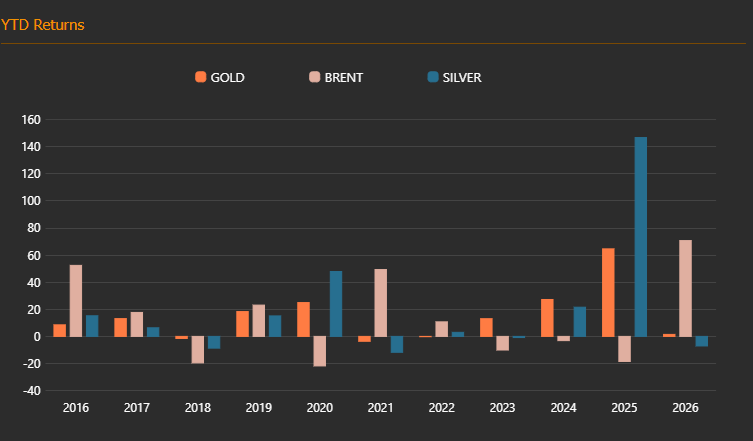This screenshot has height=441, width=753.
Task: Click the 2020 x-axis label
Action: tap(320, 408)
